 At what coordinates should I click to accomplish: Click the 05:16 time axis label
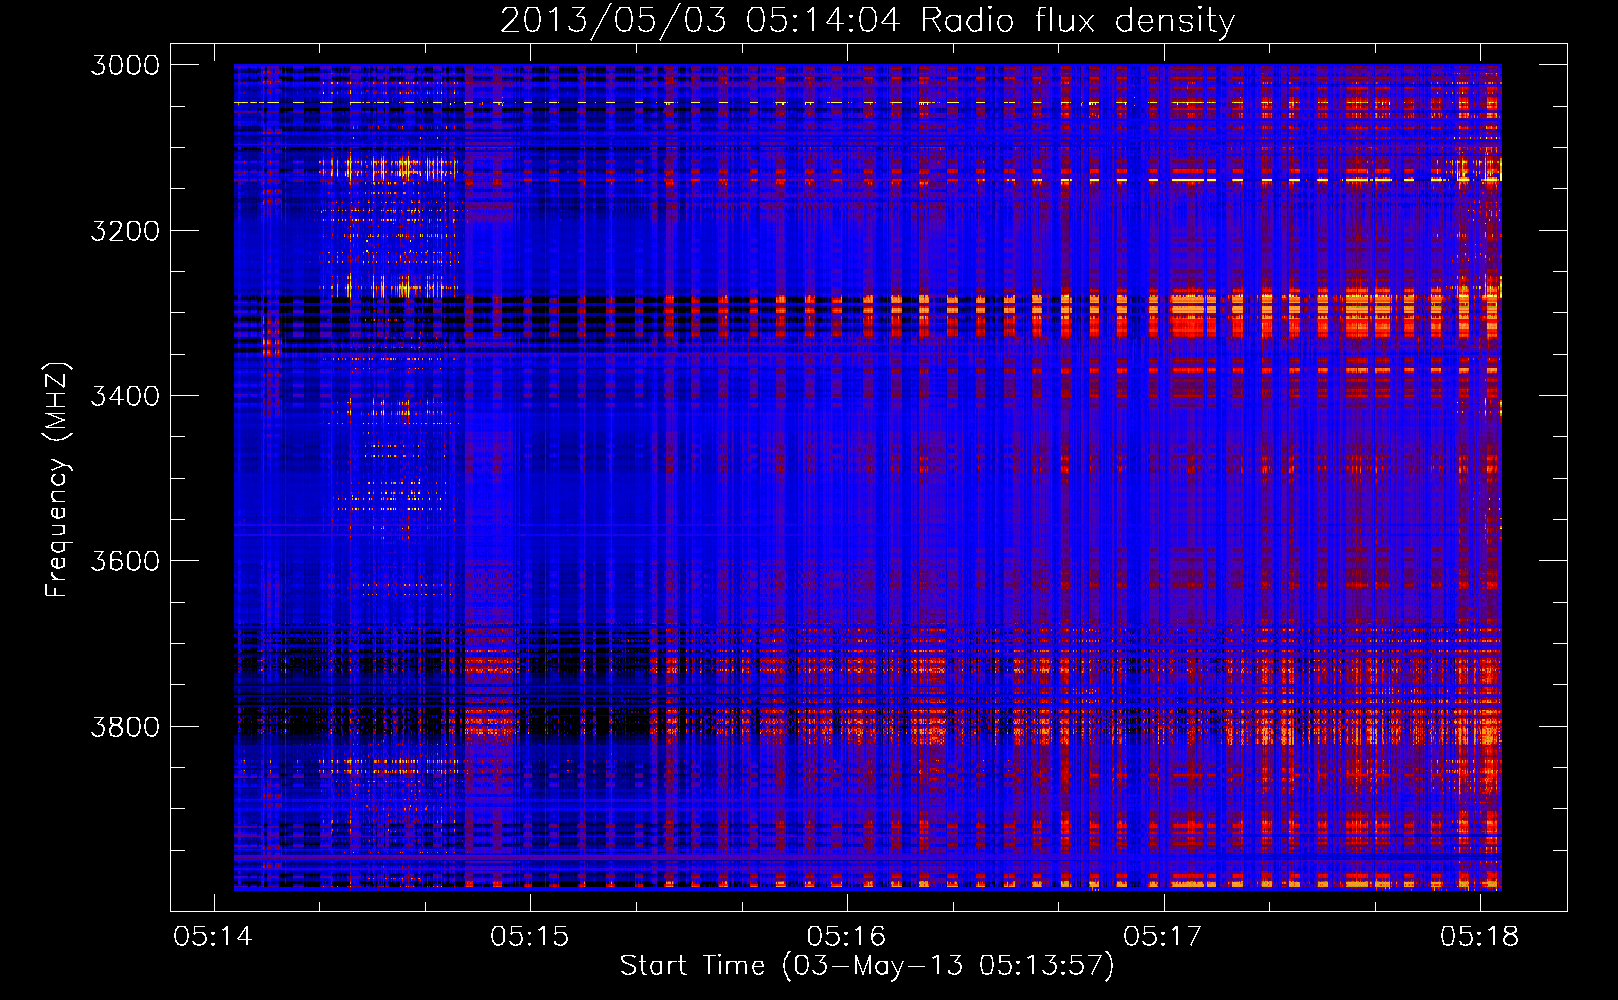[x=846, y=936]
